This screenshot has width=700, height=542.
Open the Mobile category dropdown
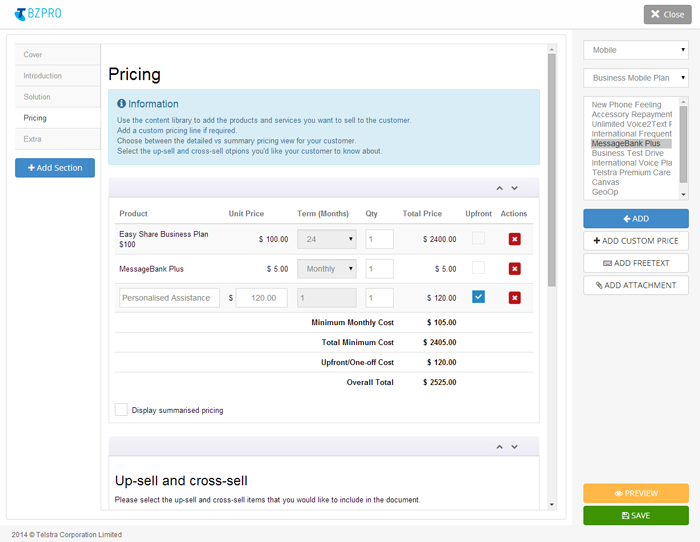coord(635,50)
